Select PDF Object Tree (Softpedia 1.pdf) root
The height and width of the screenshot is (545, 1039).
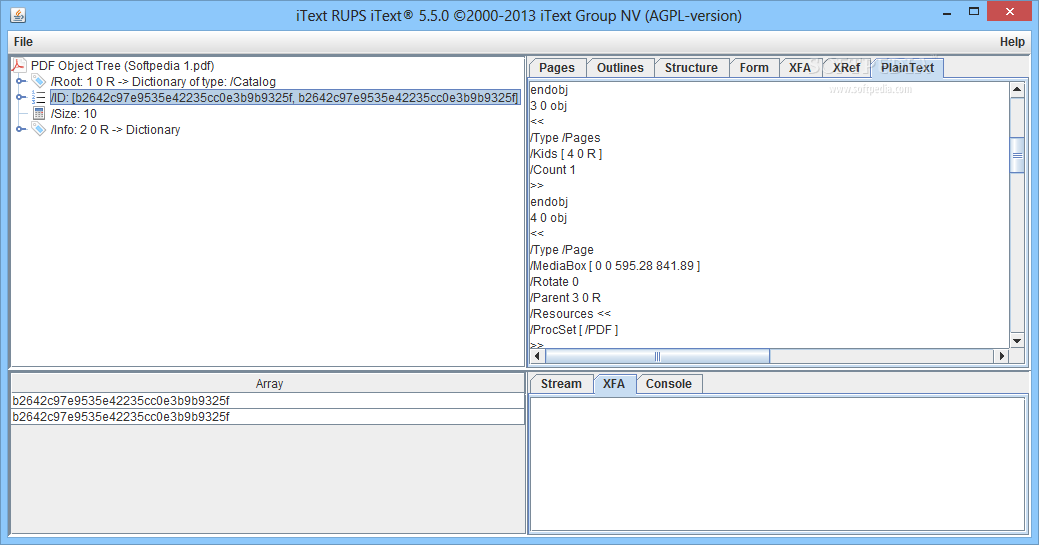[x=123, y=66]
